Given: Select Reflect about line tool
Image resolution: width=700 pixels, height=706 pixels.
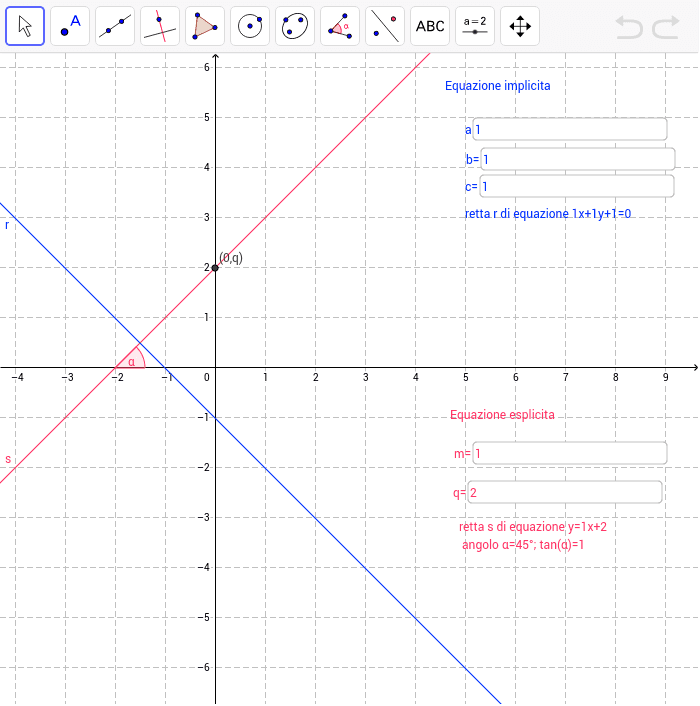Looking at the screenshot, I should 385,26.
